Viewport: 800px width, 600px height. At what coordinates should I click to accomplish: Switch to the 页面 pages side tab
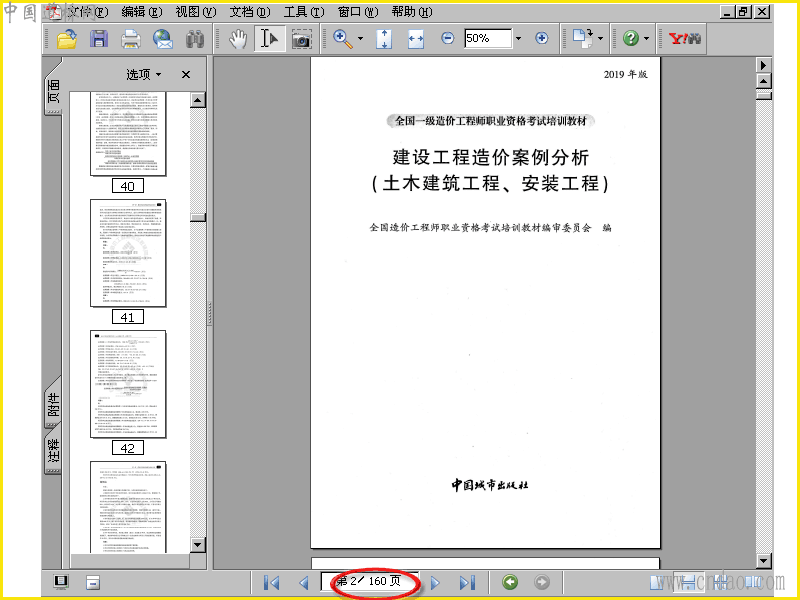[54, 89]
